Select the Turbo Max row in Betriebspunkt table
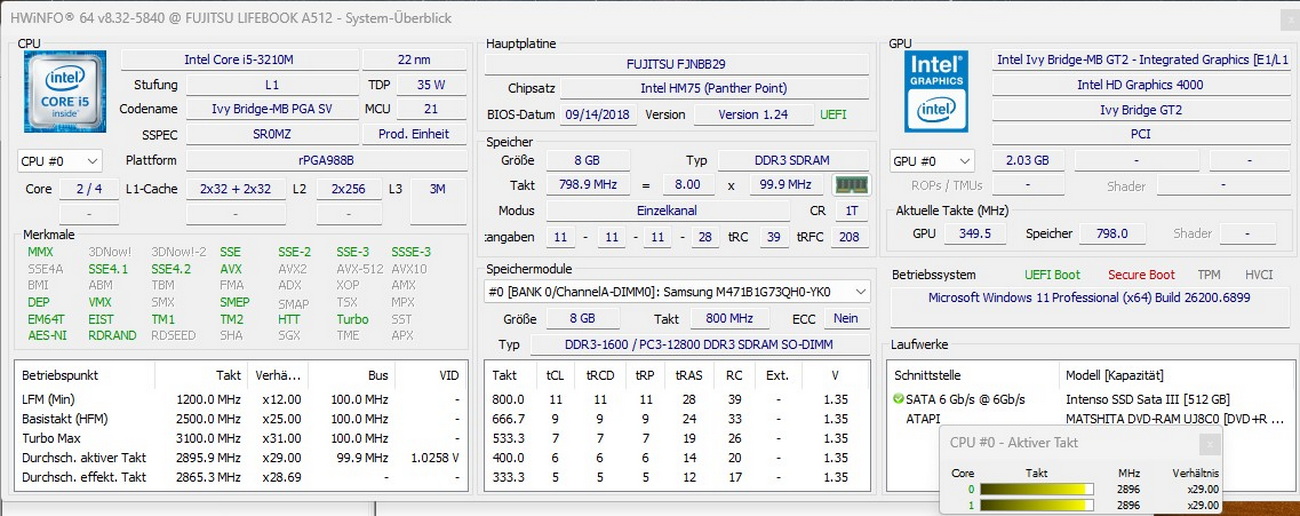This screenshot has height=516, width=1300. pyautogui.click(x=240, y=438)
